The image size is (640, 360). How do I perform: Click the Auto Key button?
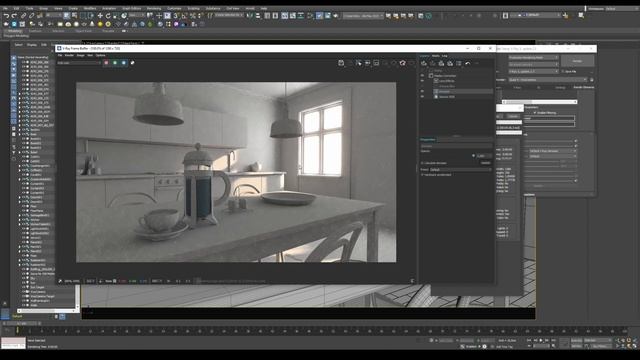pyautogui.click(x=577, y=340)
